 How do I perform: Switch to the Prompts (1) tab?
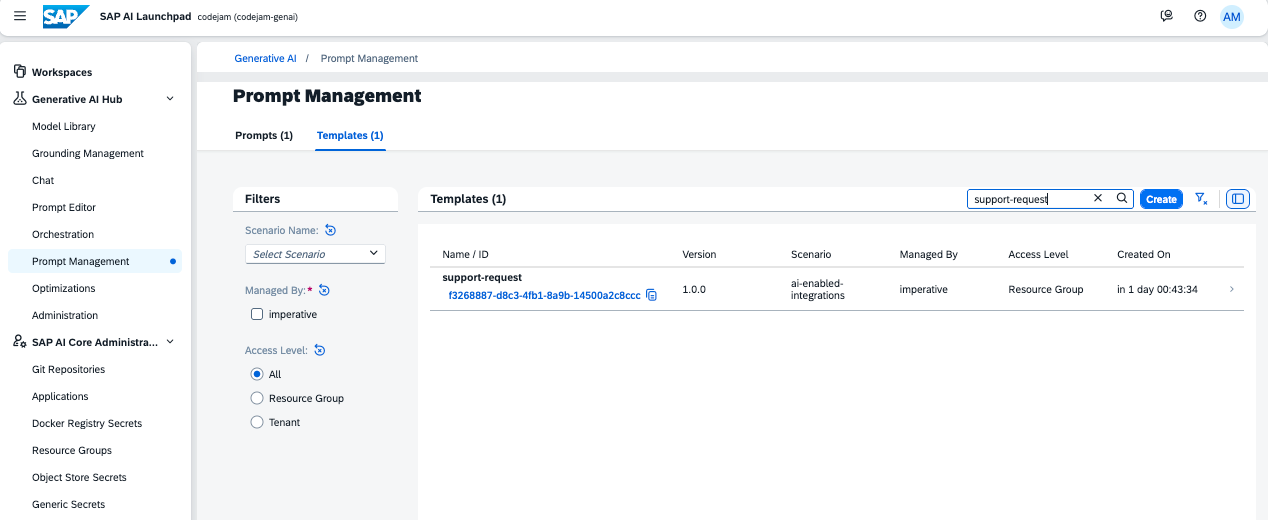point(264,135)
